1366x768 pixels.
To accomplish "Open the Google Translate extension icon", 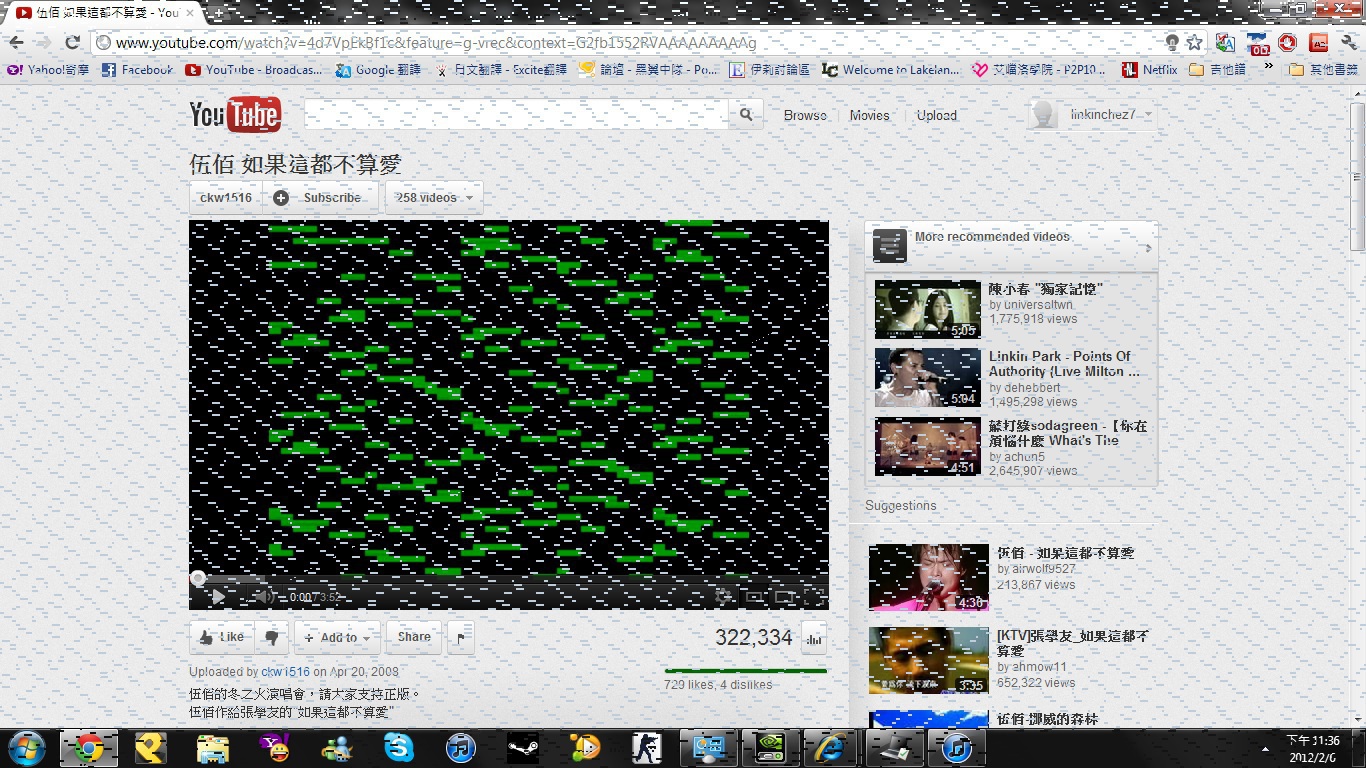I will coord(1226,43).
